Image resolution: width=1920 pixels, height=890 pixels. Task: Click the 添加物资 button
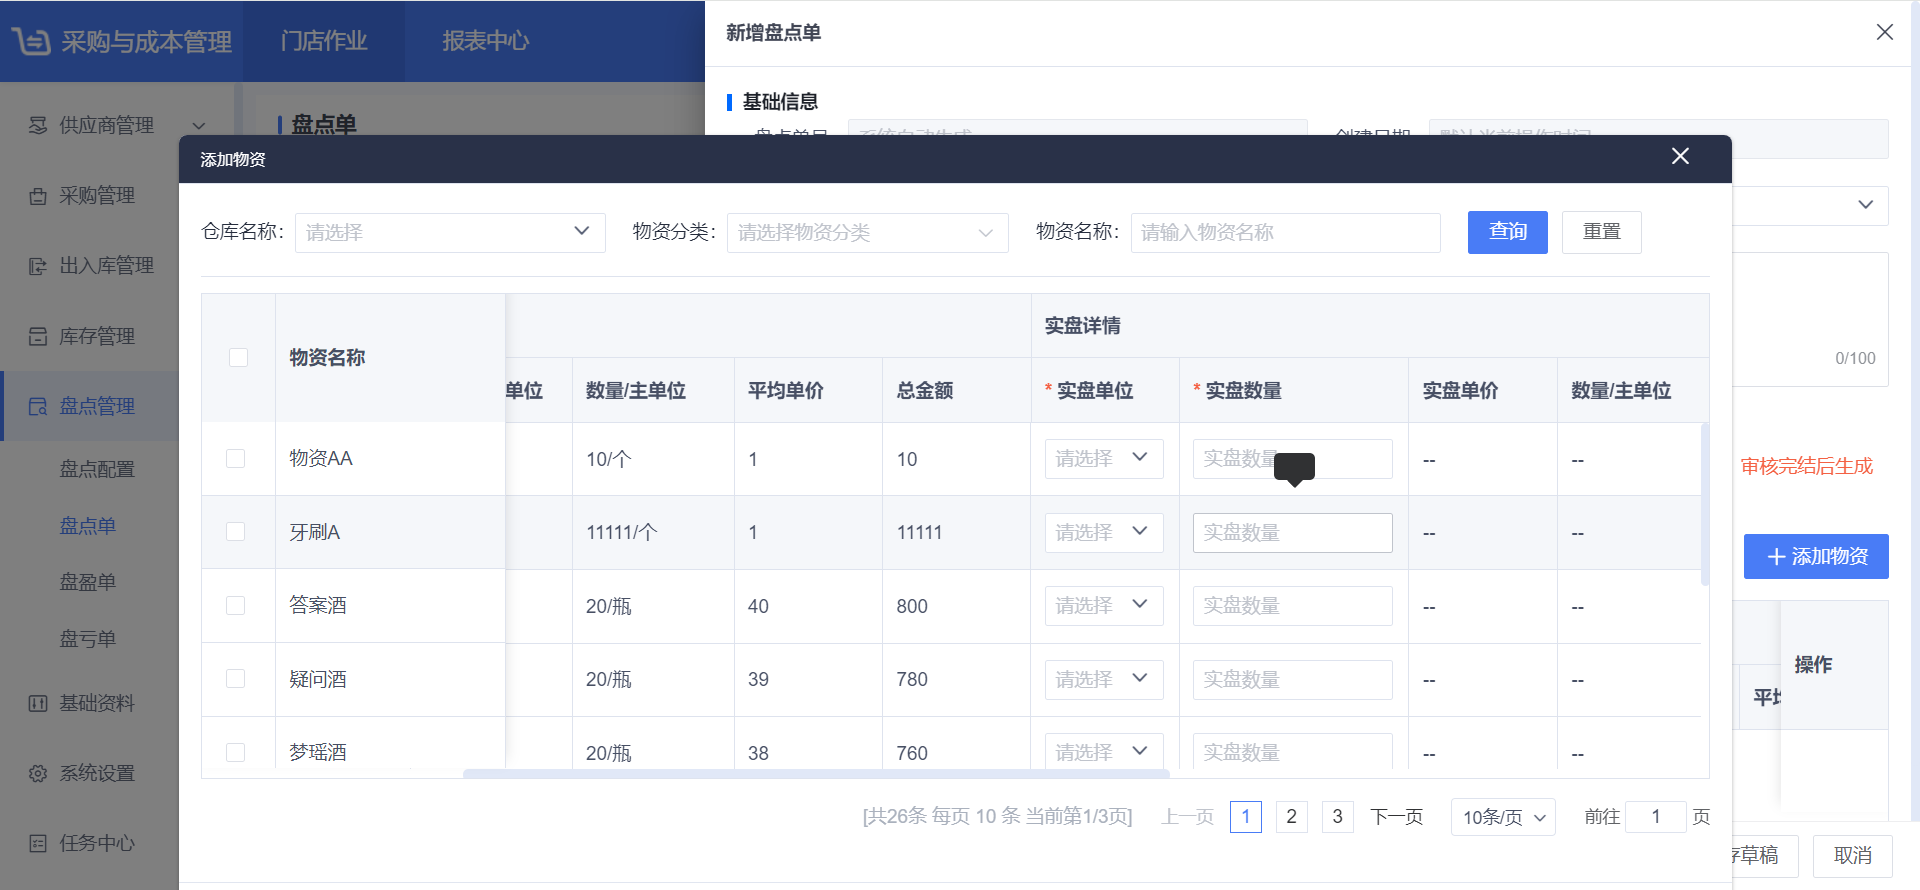[x=1816, y=556]
